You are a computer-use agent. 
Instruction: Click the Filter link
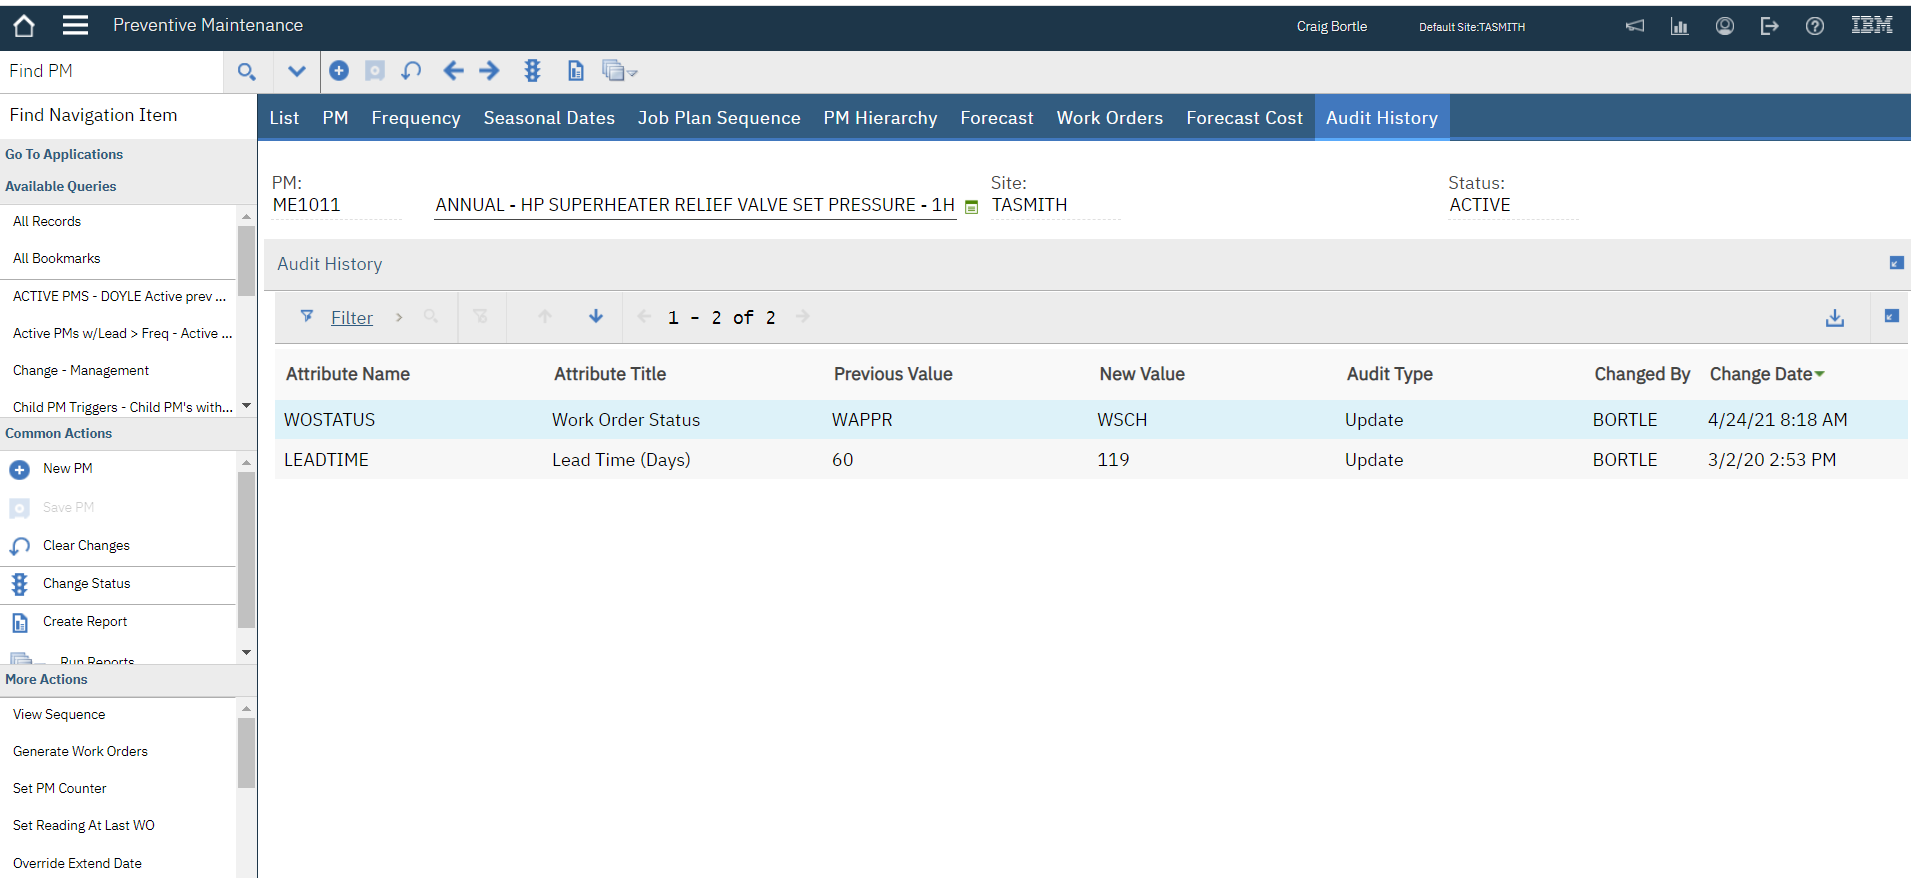coord(352,317)
